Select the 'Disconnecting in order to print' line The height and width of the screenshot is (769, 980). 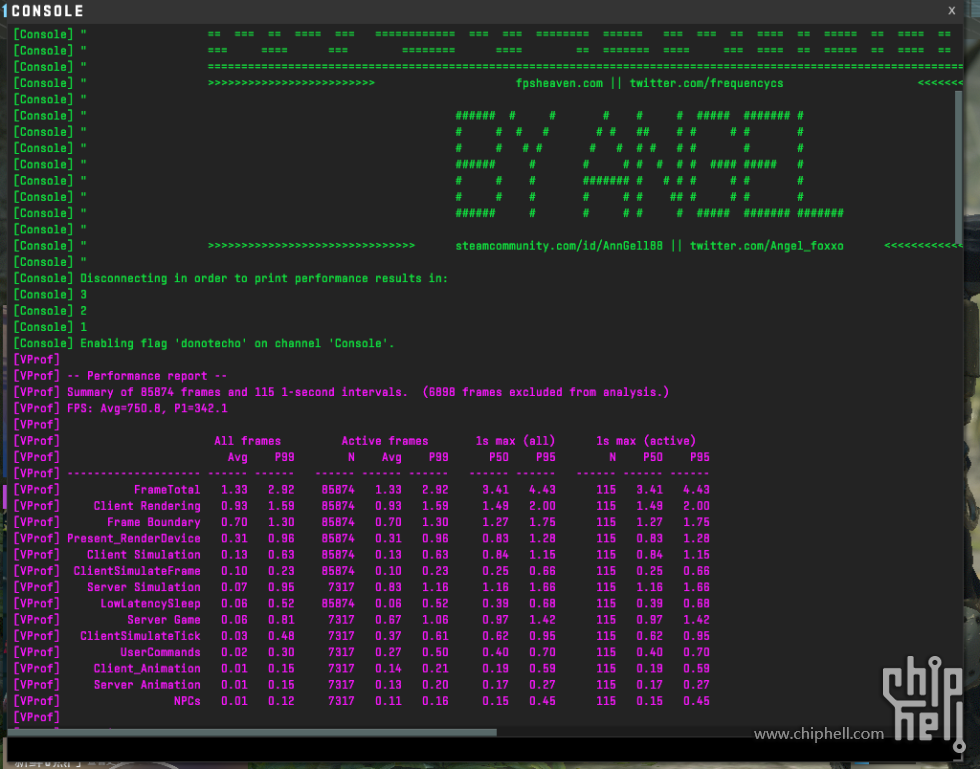click(264, 279)
